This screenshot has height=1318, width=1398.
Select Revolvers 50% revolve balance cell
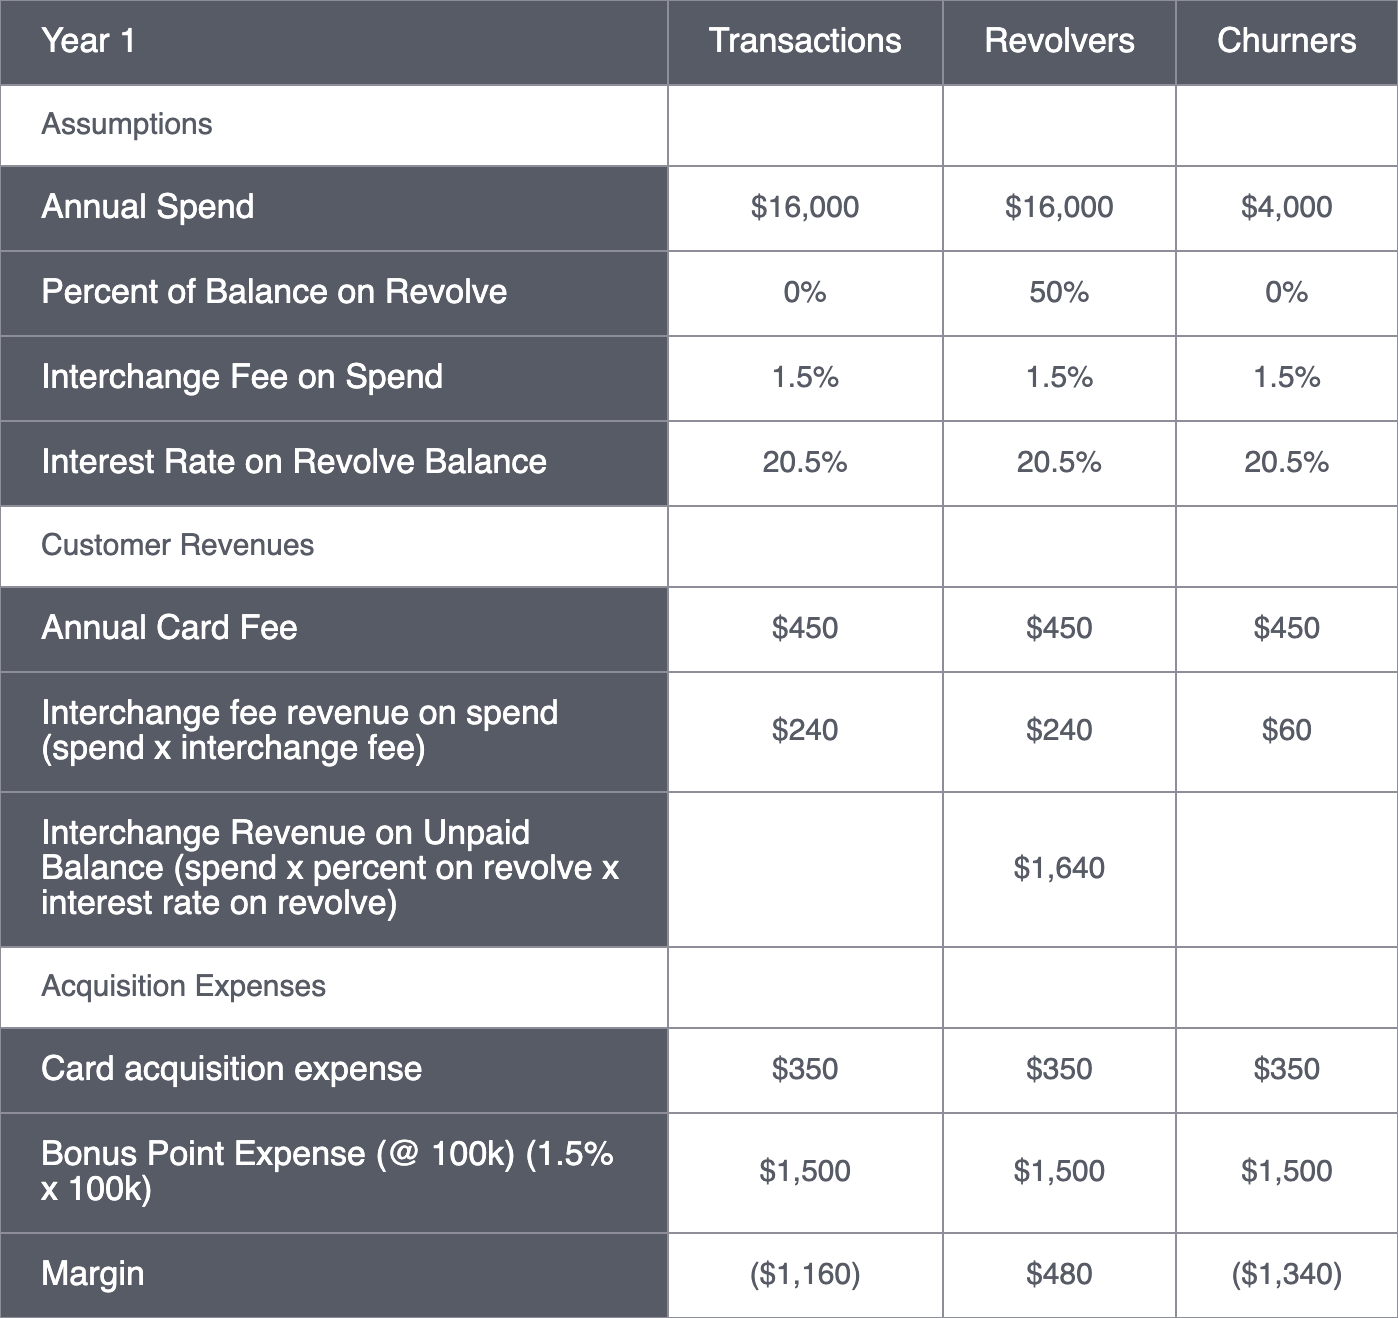pyautogui.click(x=1059, y=293)
